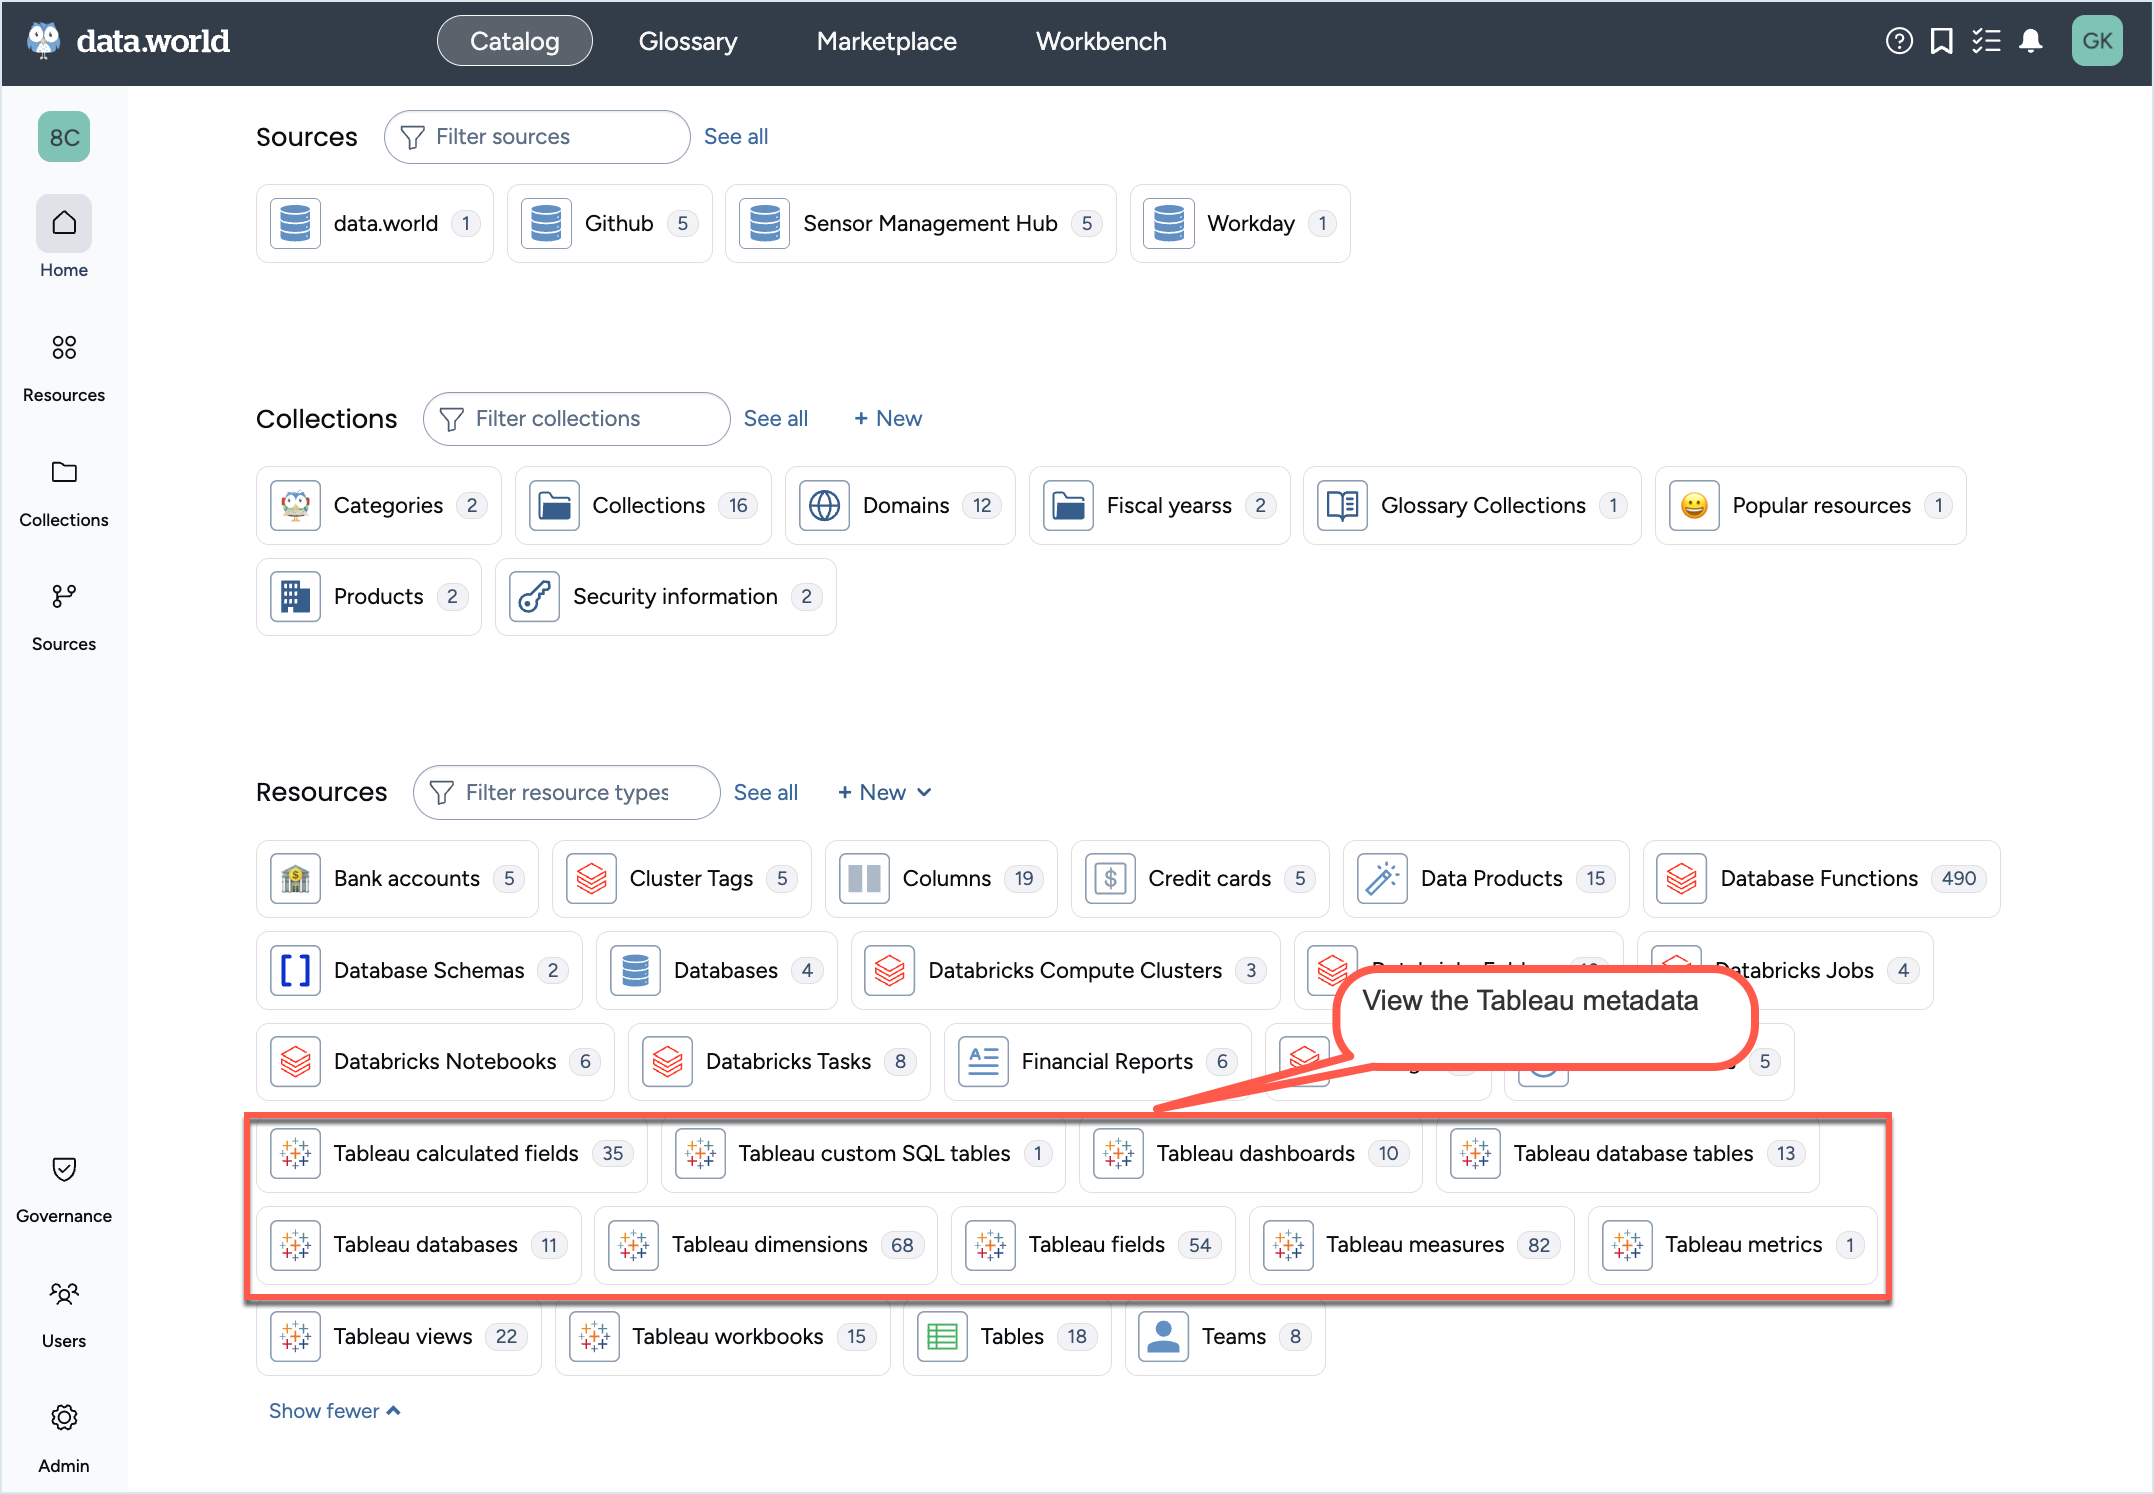Open the Notifications bell
This screenshot has width=2154, height=1494.
coord(2032,41)
